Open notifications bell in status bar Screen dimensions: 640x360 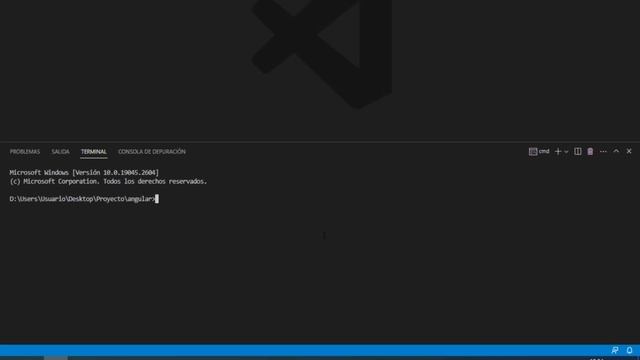[629, 350]
